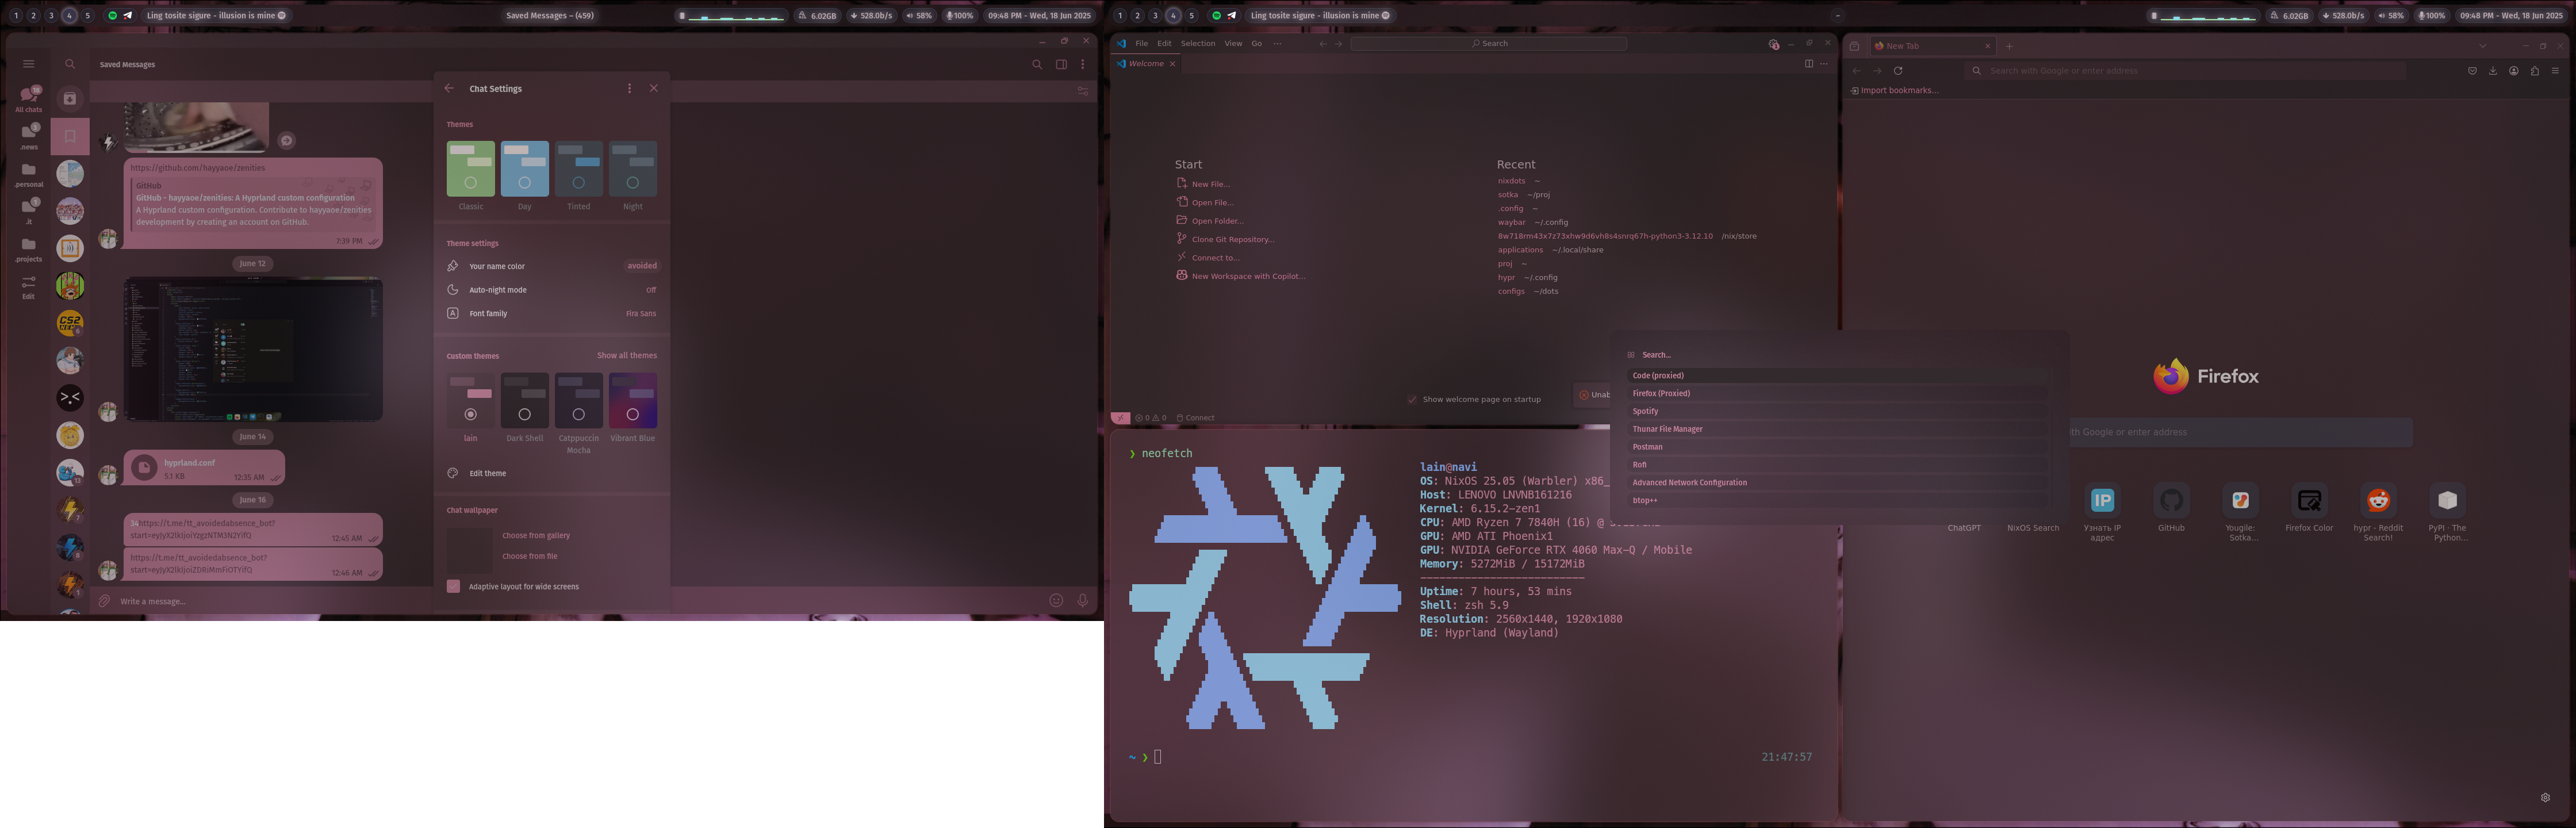Select Thunar File Manager in launcher

tap(1837, 429)
